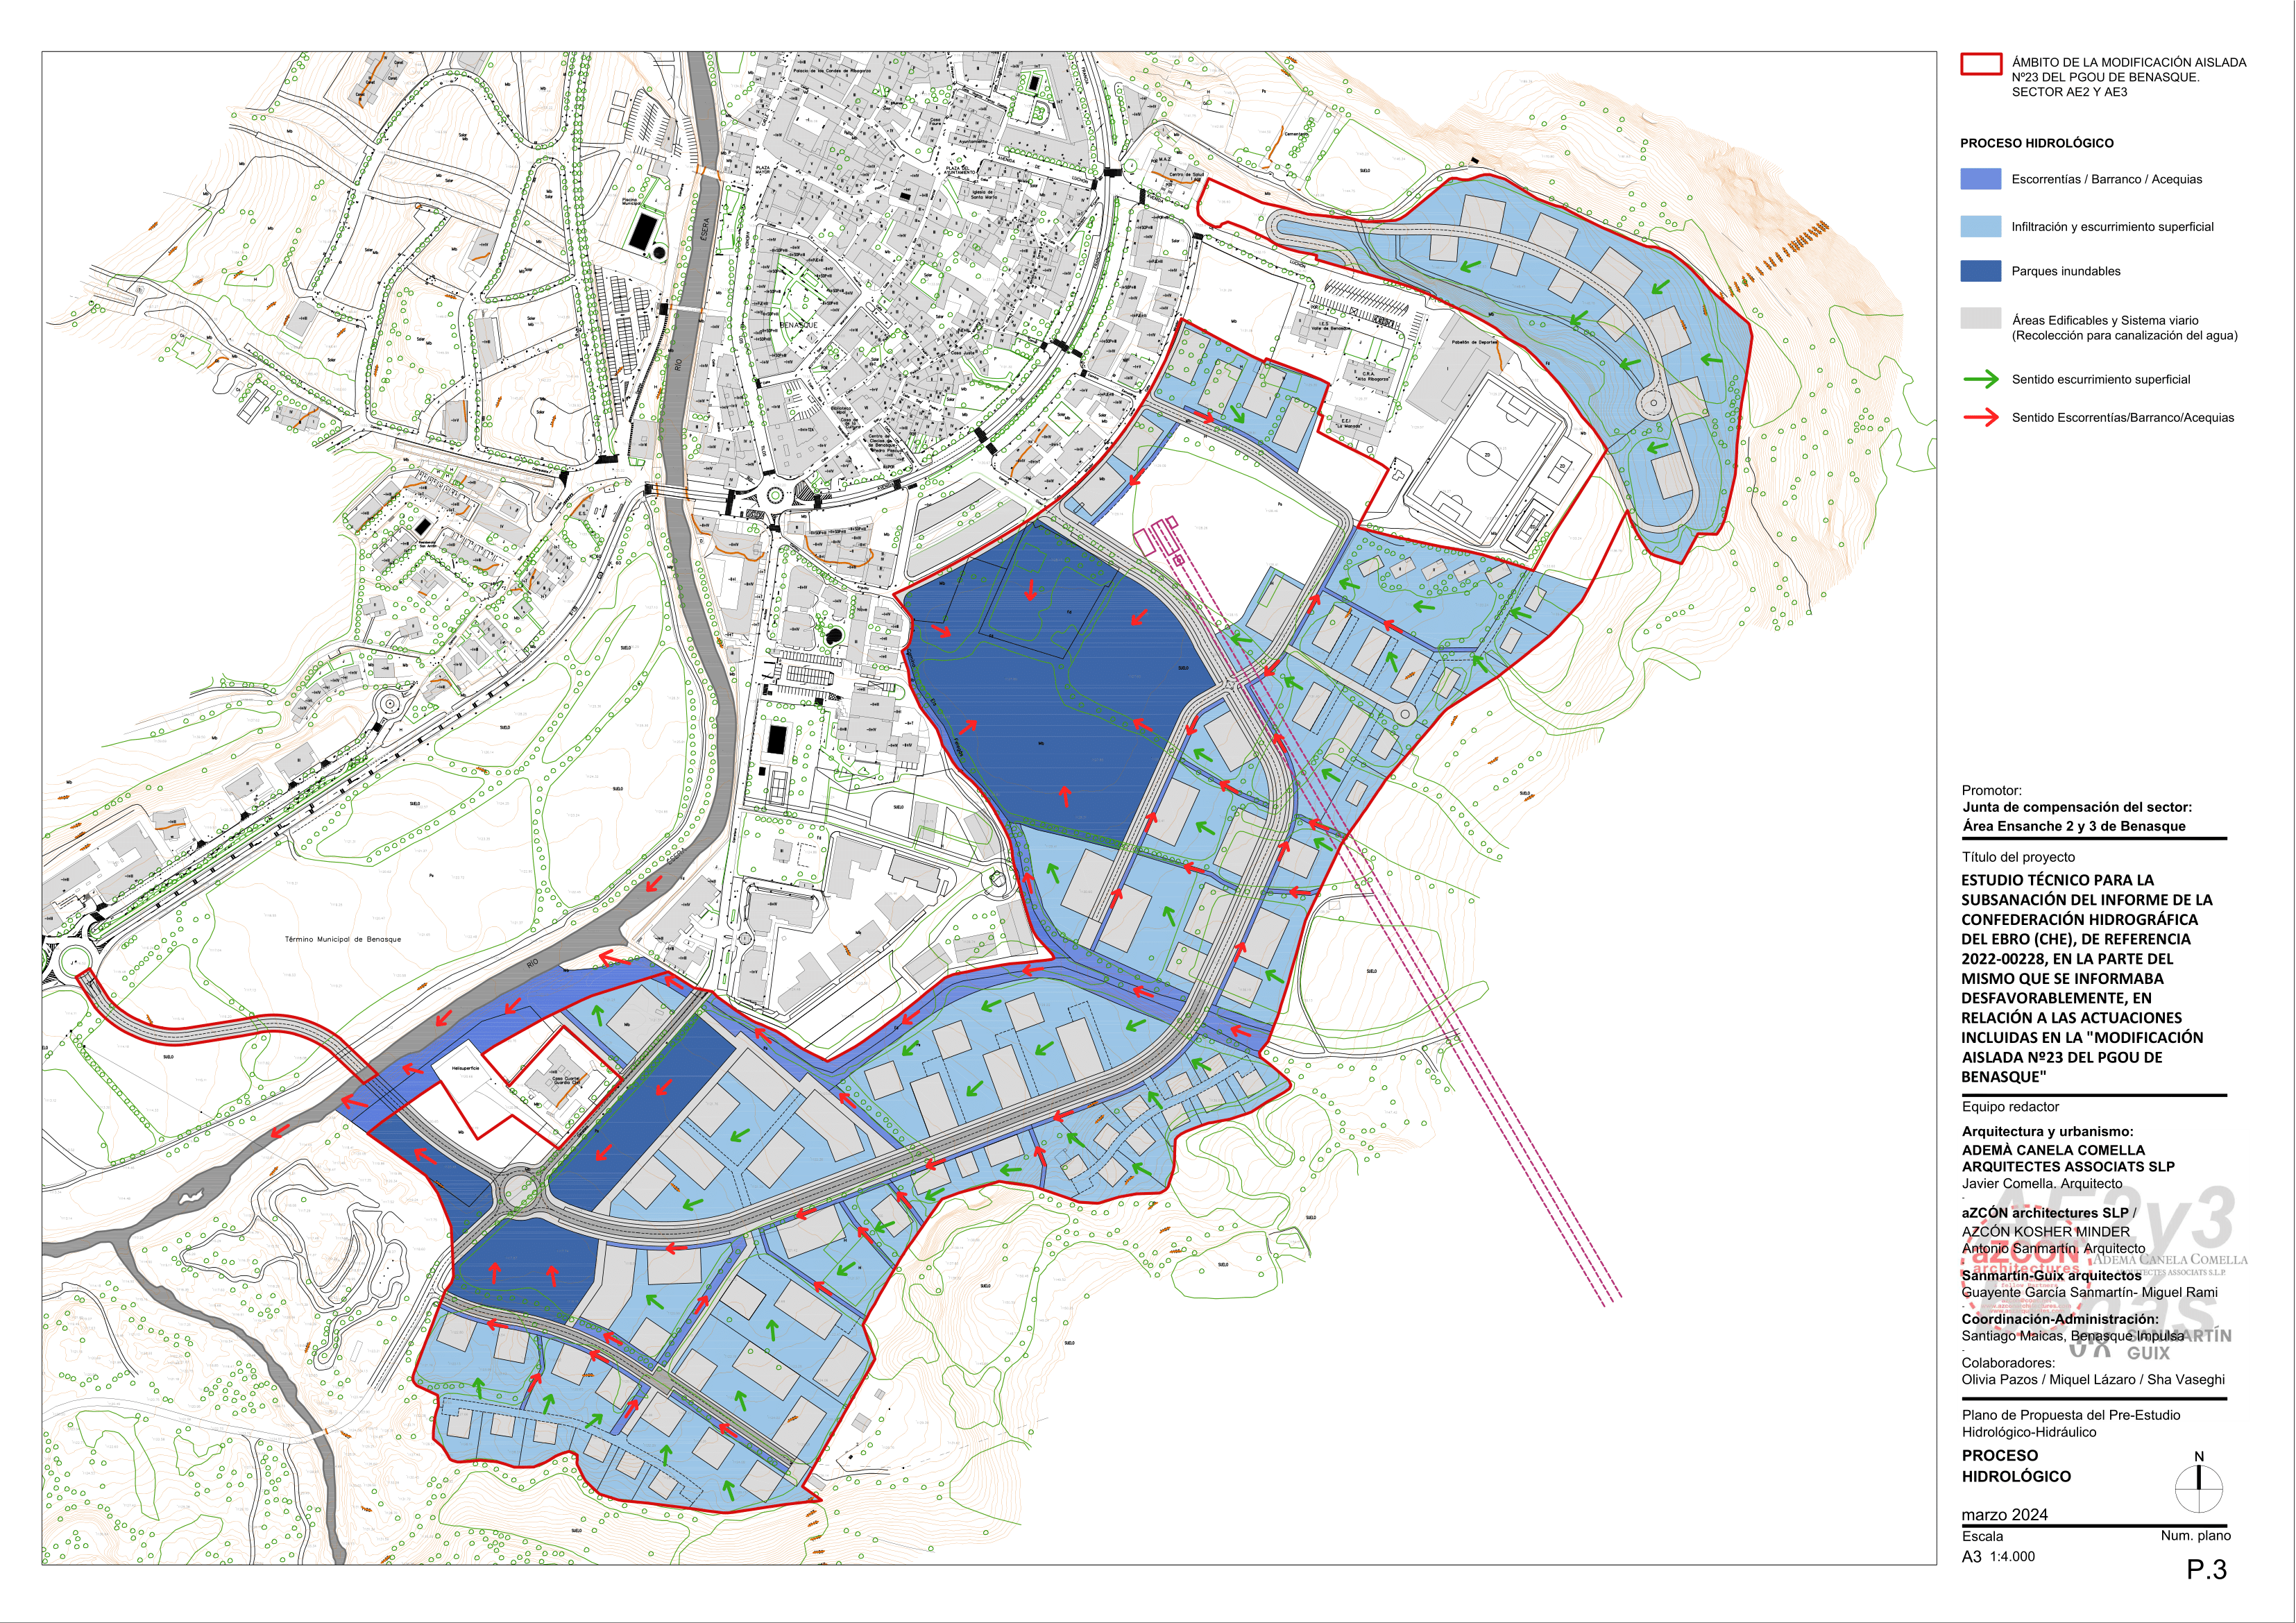This screenshot has width=2296, height=1623.
Task: Click the red outline legend box for Ámbito
Action: point(1980,64)
